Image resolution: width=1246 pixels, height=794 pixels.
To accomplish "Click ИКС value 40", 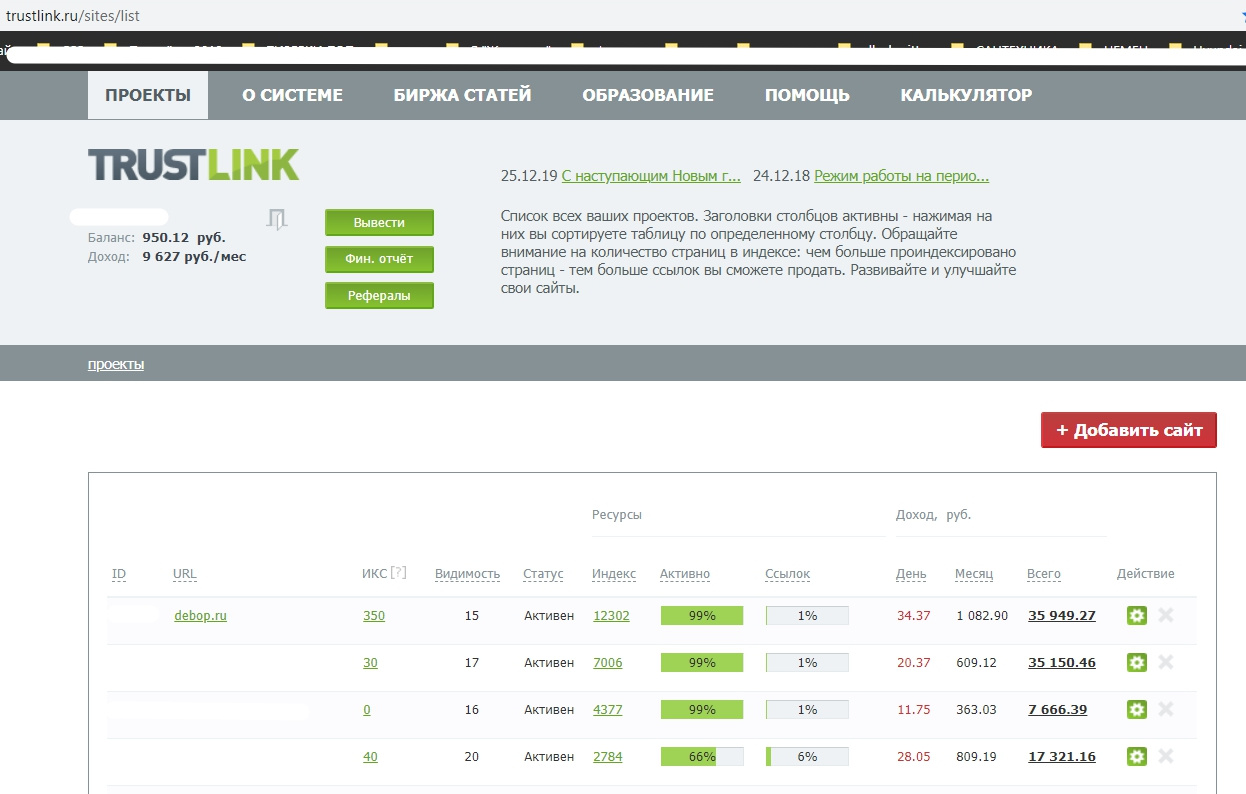I will pos(370,757).
